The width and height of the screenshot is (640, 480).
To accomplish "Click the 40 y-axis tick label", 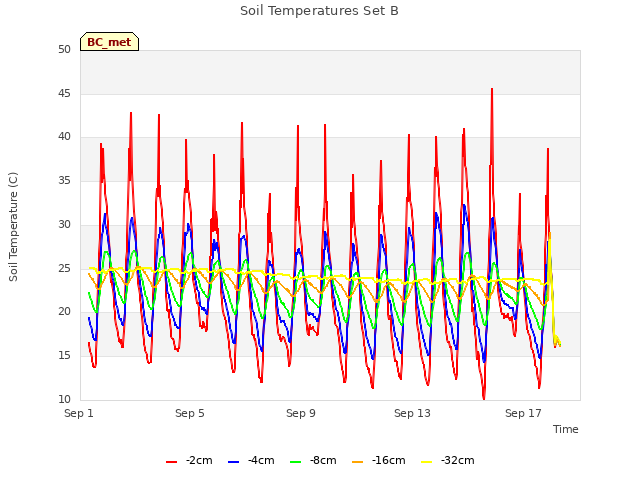I will coord(64,137).
